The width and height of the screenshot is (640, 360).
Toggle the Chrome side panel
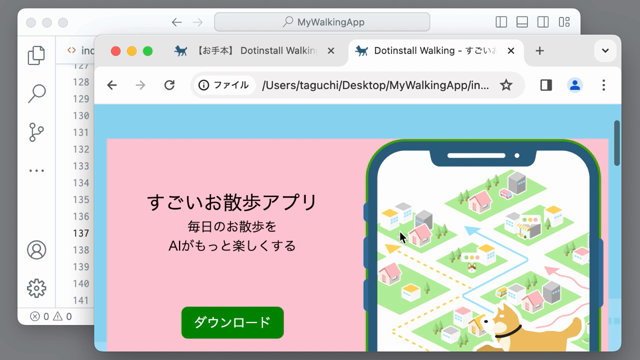tap(546, 85)
